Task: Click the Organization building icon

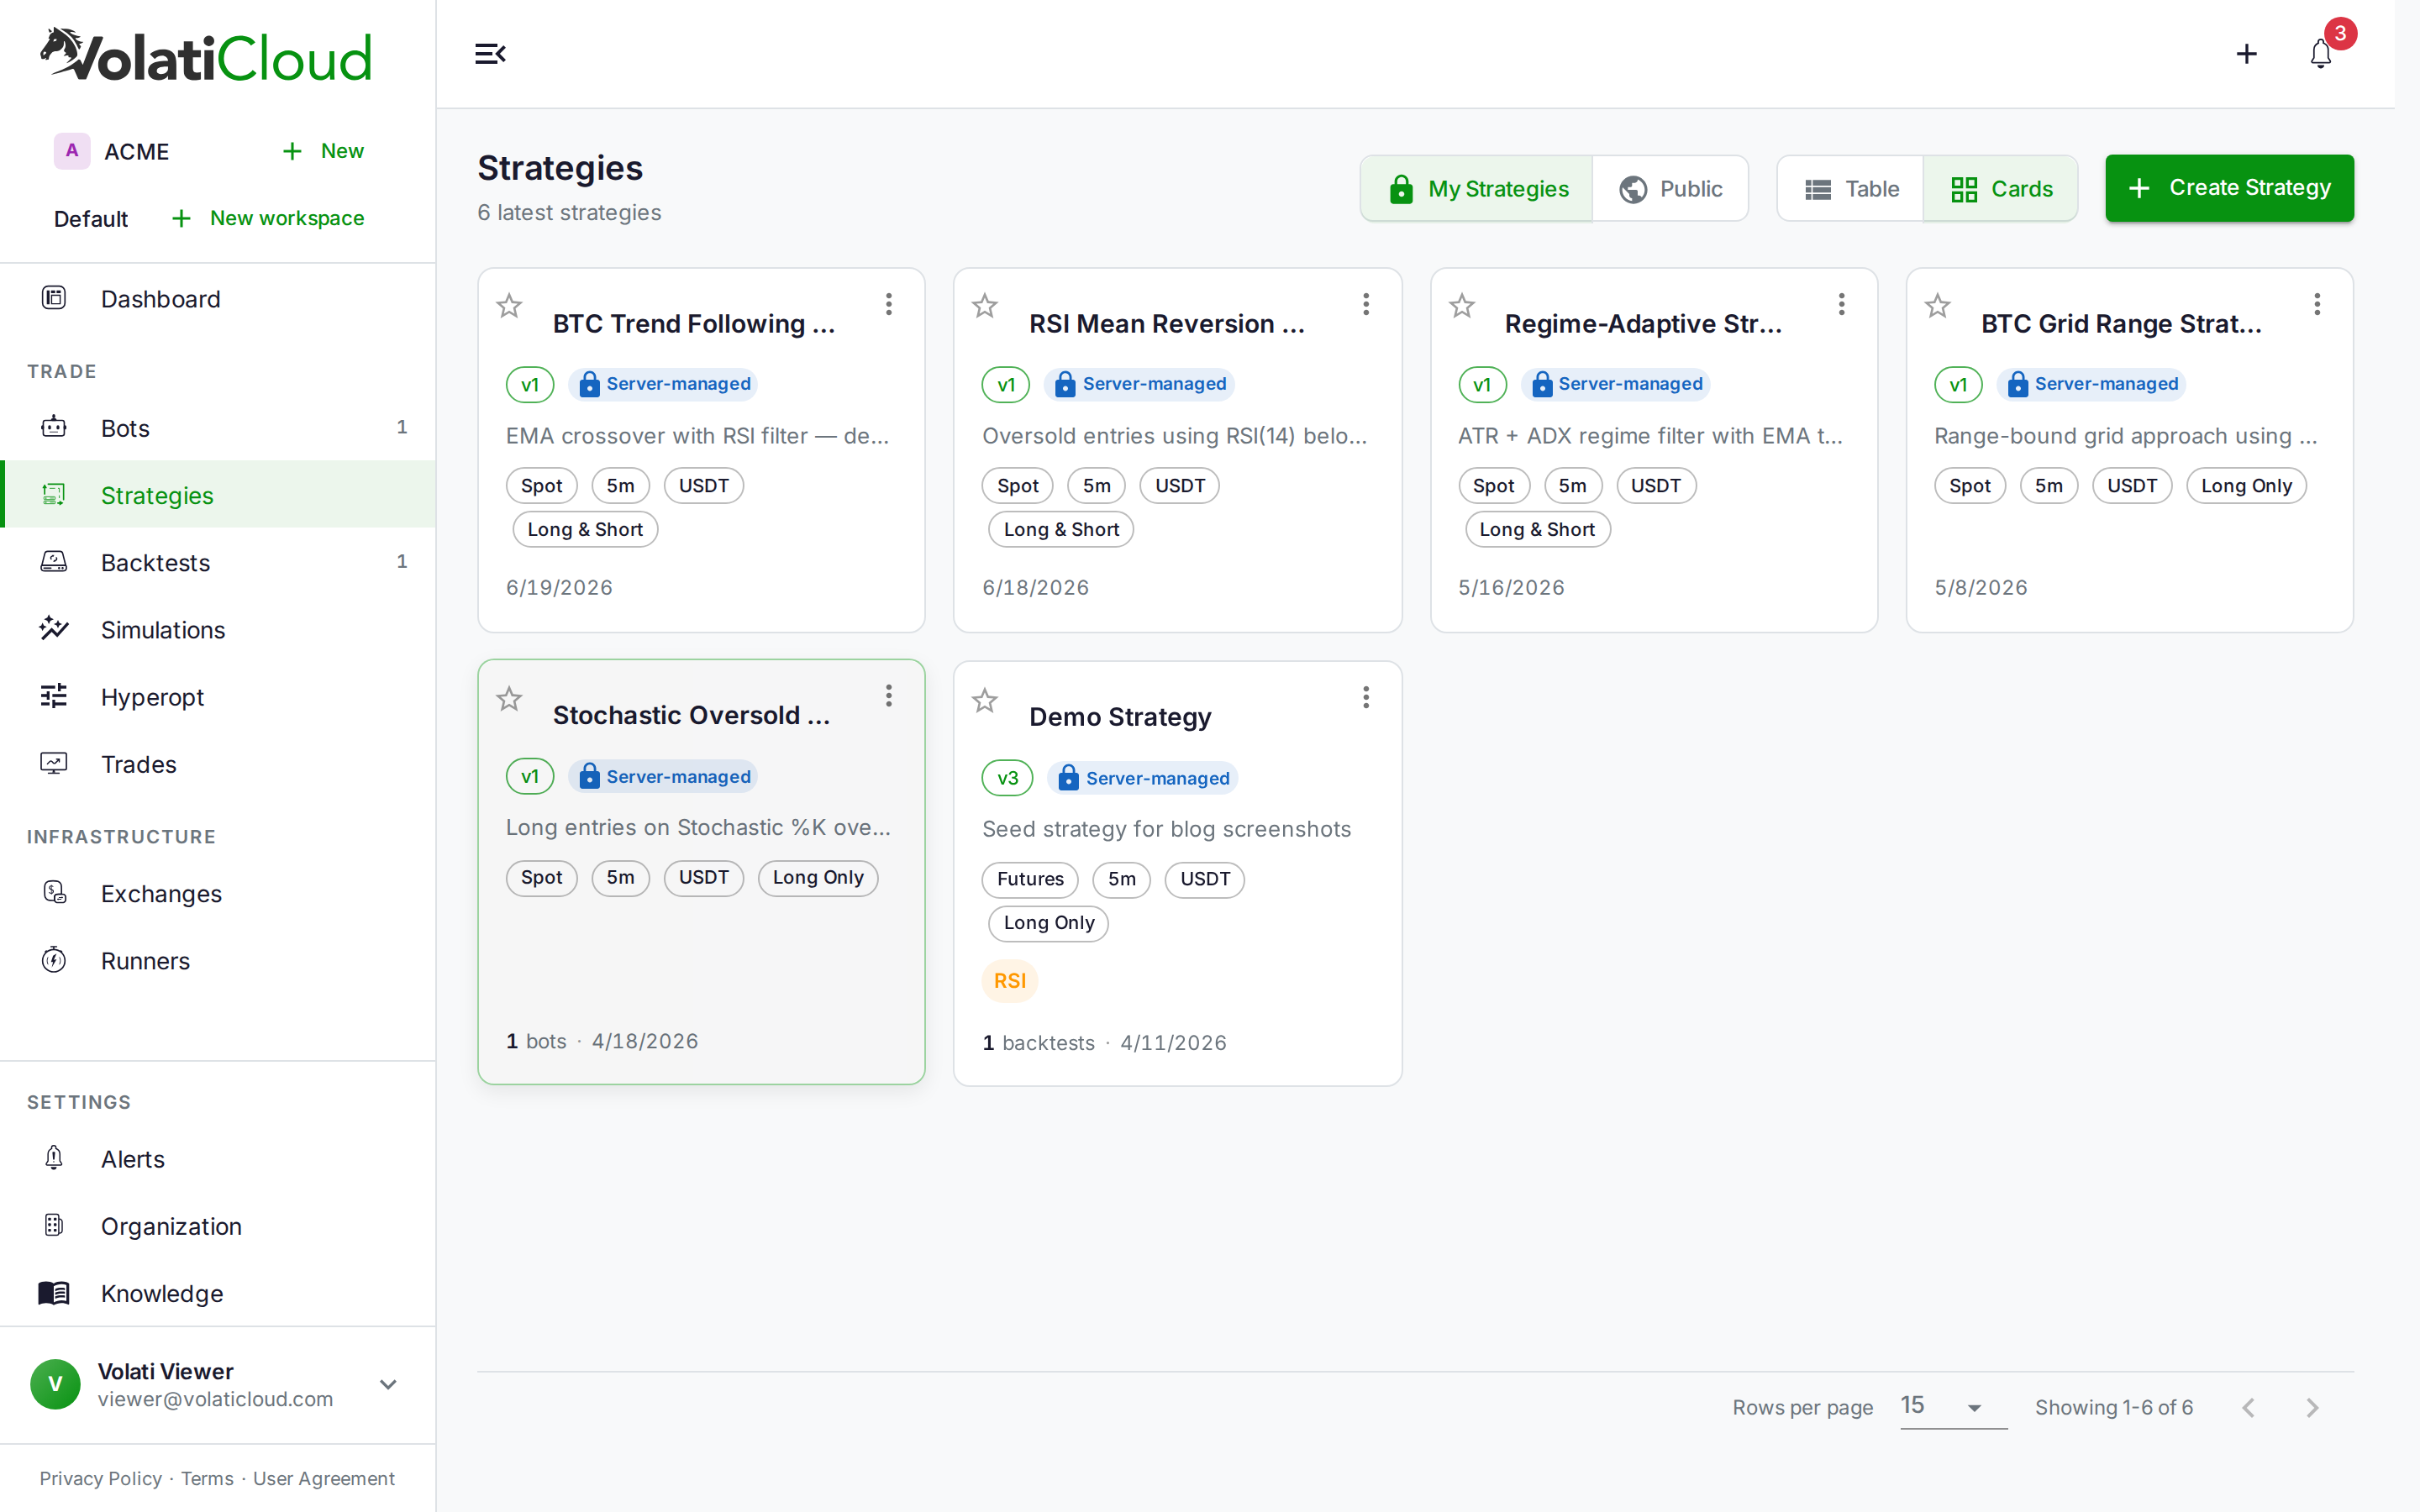Action: tap(54, 1225)
